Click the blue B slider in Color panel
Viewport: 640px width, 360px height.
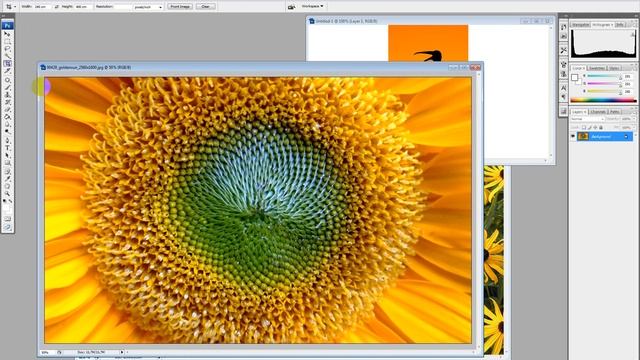click(x=604, y=91)
